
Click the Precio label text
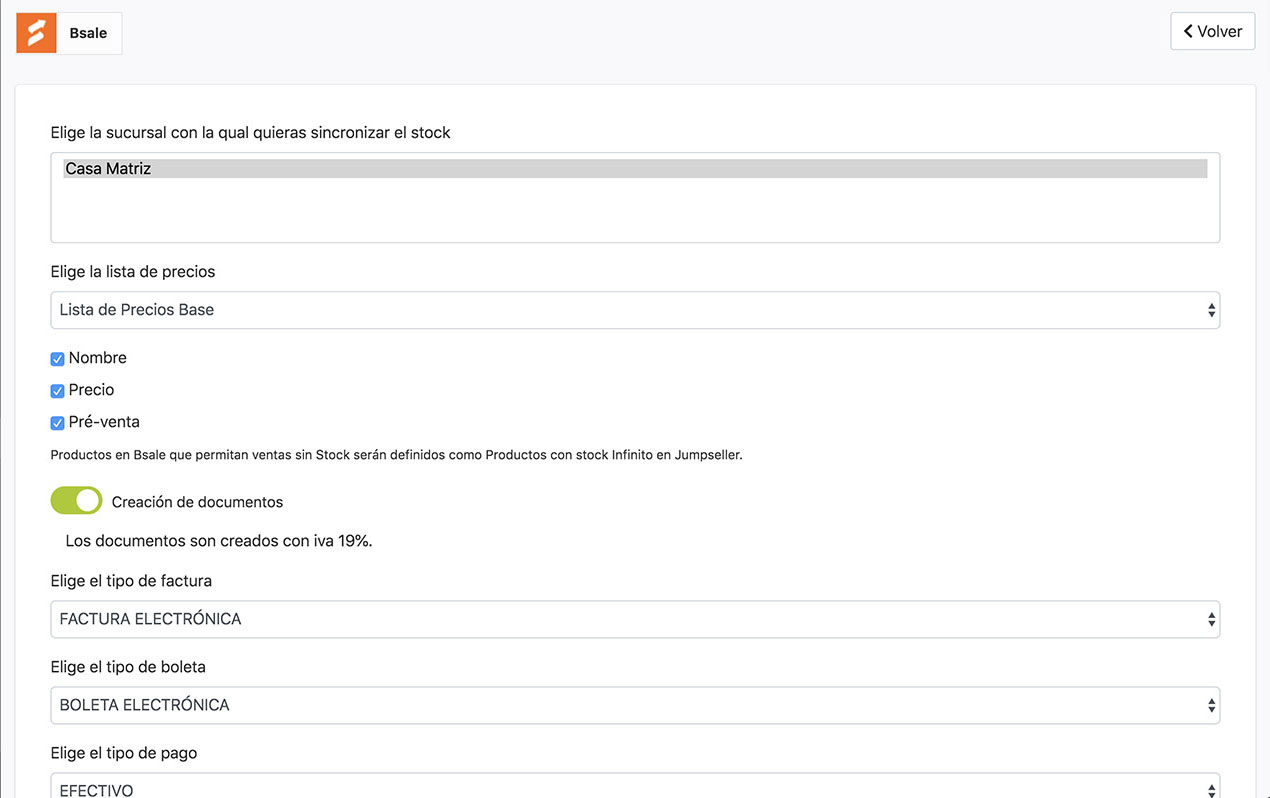click(x=92, y=390)
